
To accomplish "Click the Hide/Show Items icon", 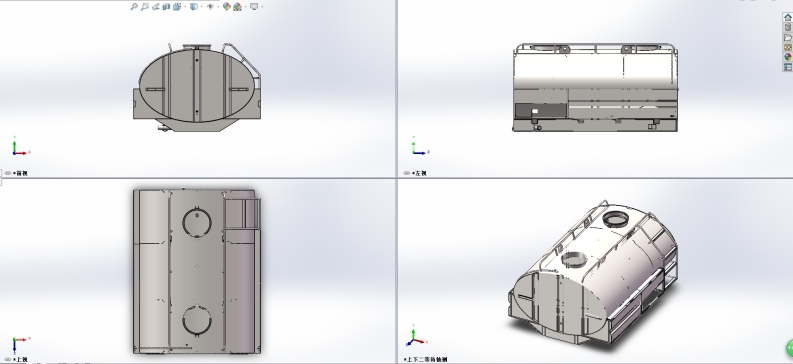I will [x=210, y=7].
